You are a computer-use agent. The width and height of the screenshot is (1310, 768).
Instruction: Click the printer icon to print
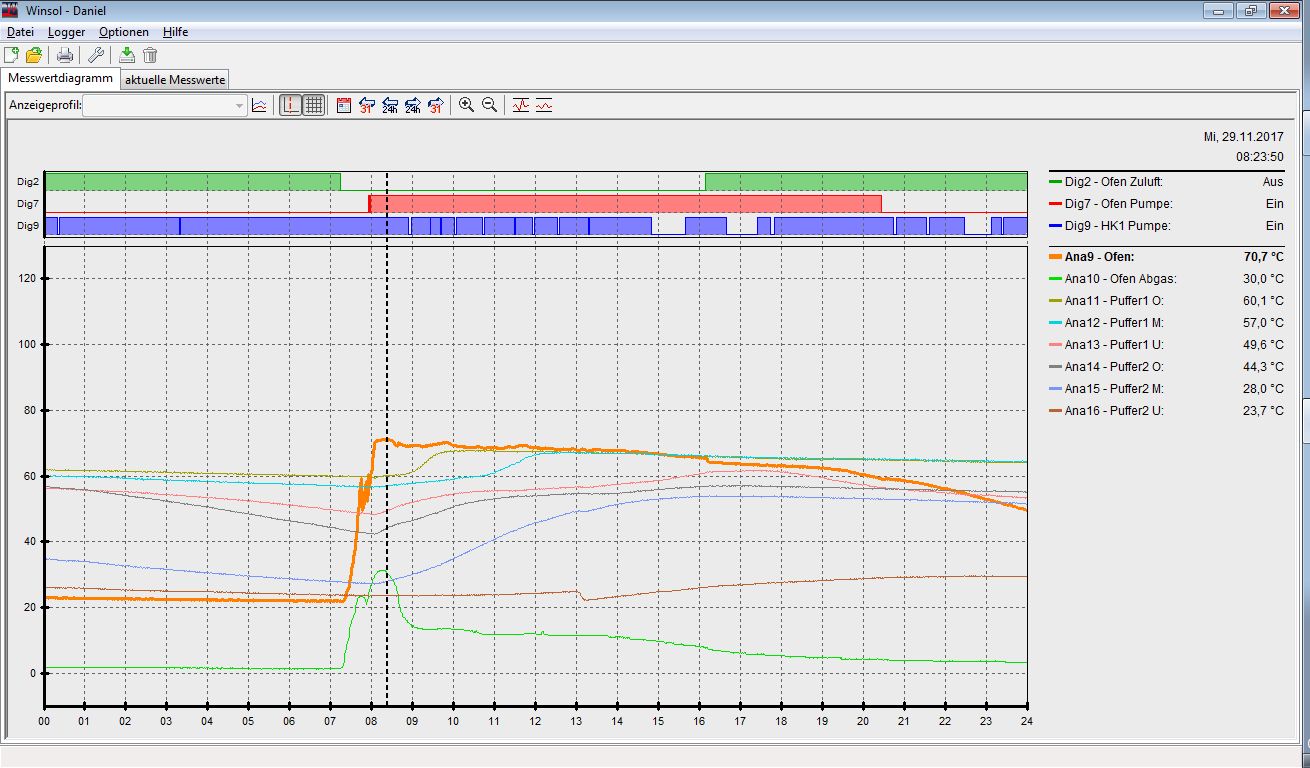pos(64,55)
